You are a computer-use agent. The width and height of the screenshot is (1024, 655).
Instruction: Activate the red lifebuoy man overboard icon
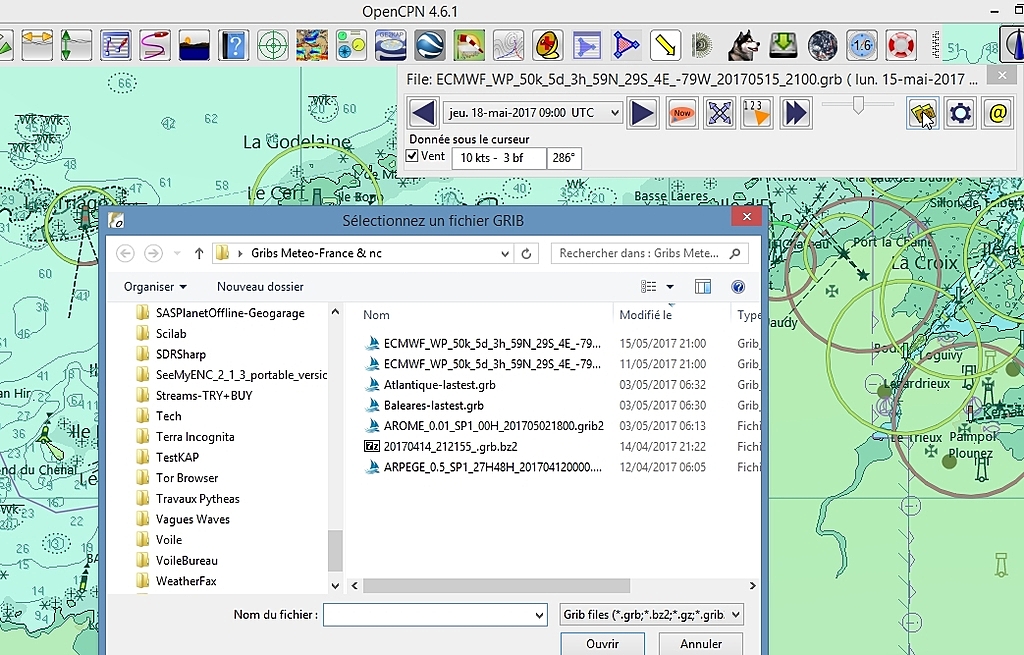[901, 45]
